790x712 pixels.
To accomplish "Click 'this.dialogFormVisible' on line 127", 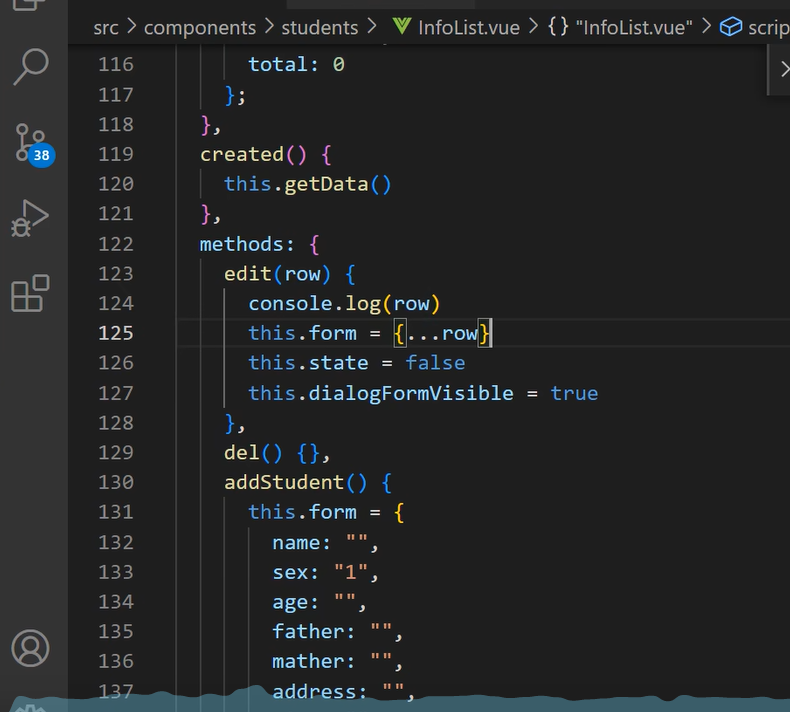I will tap(381, 394).
